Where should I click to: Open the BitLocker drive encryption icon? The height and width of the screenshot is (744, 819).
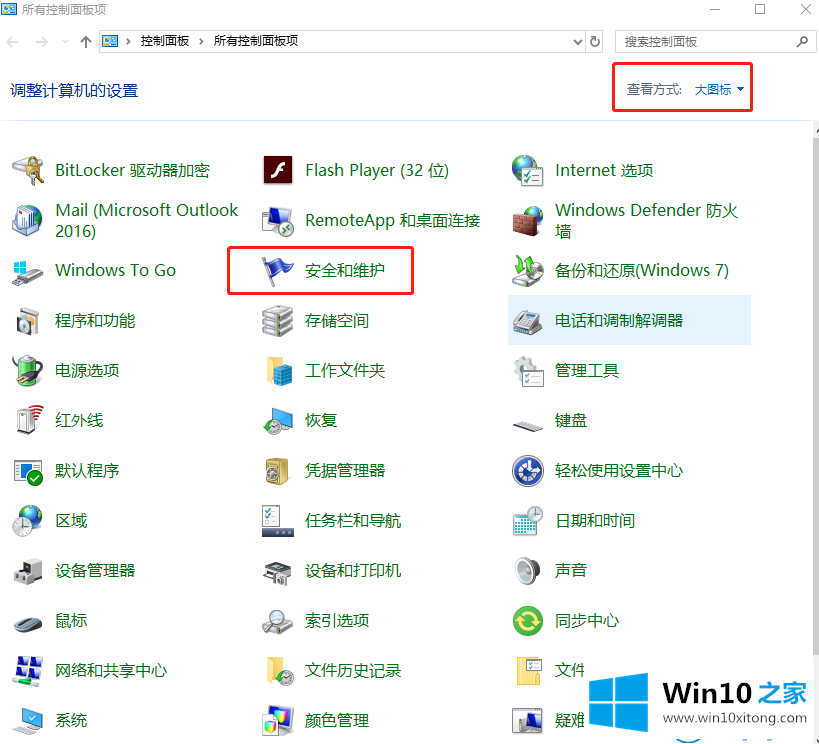[x=28, y=170]
